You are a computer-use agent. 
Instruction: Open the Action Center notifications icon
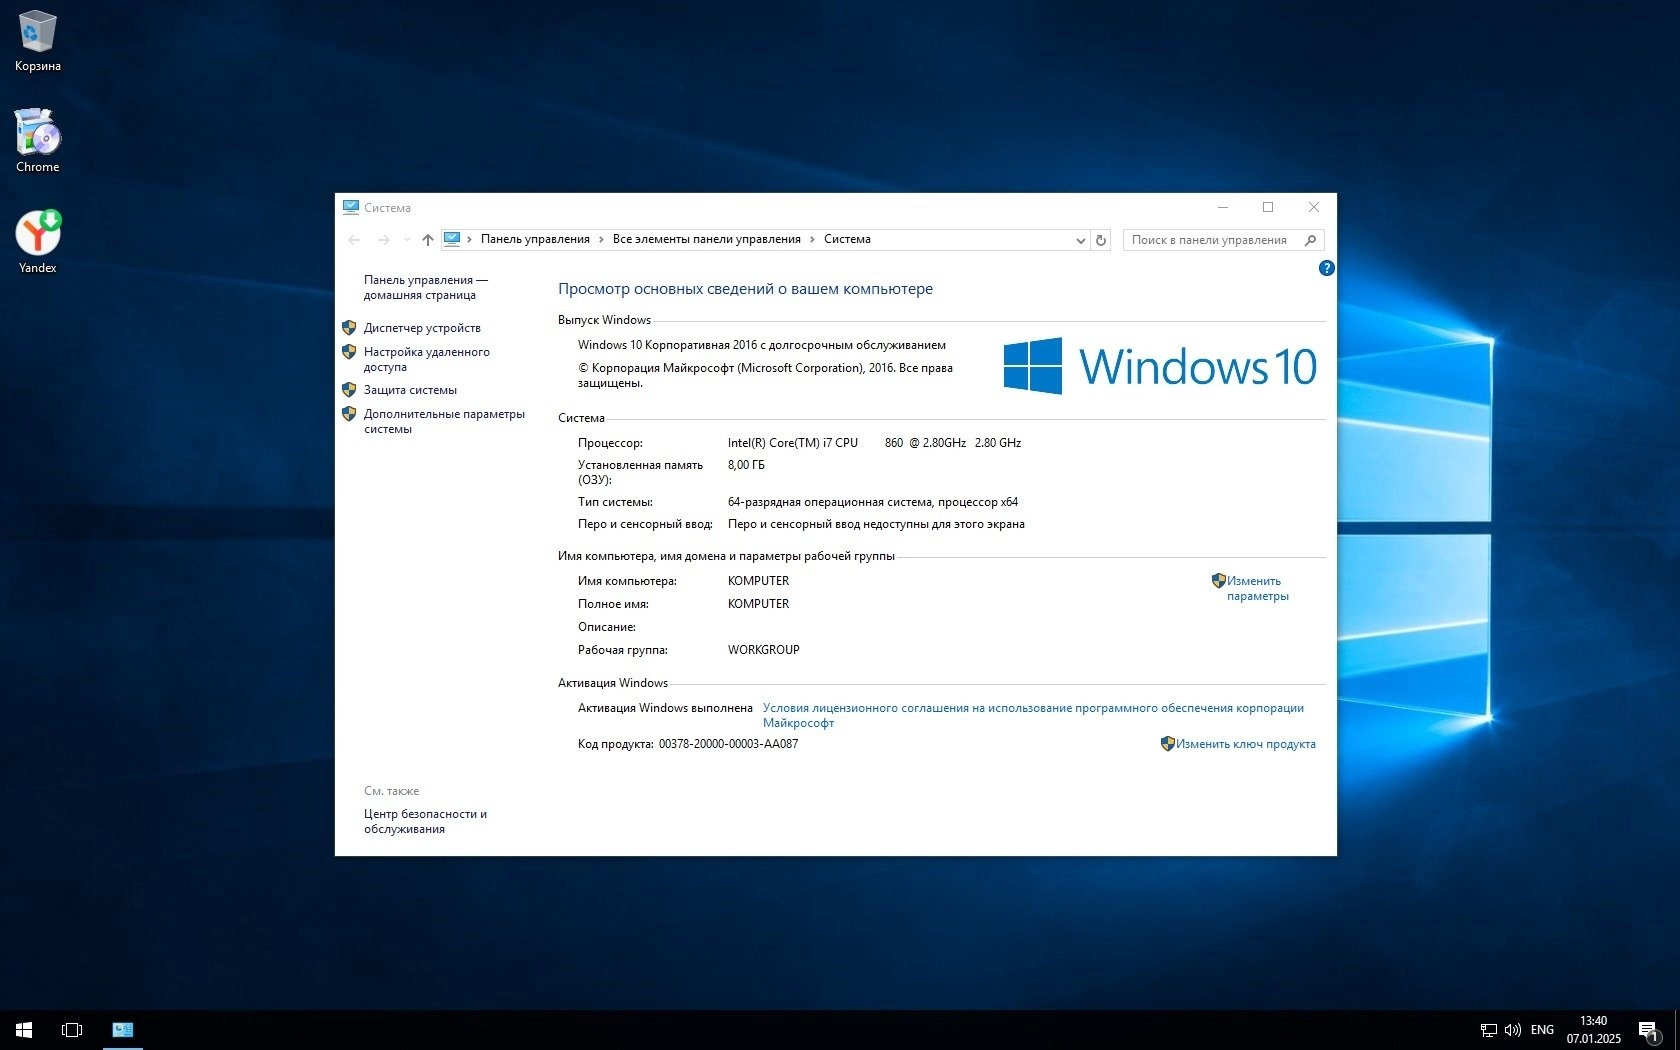(1649, 1030)
